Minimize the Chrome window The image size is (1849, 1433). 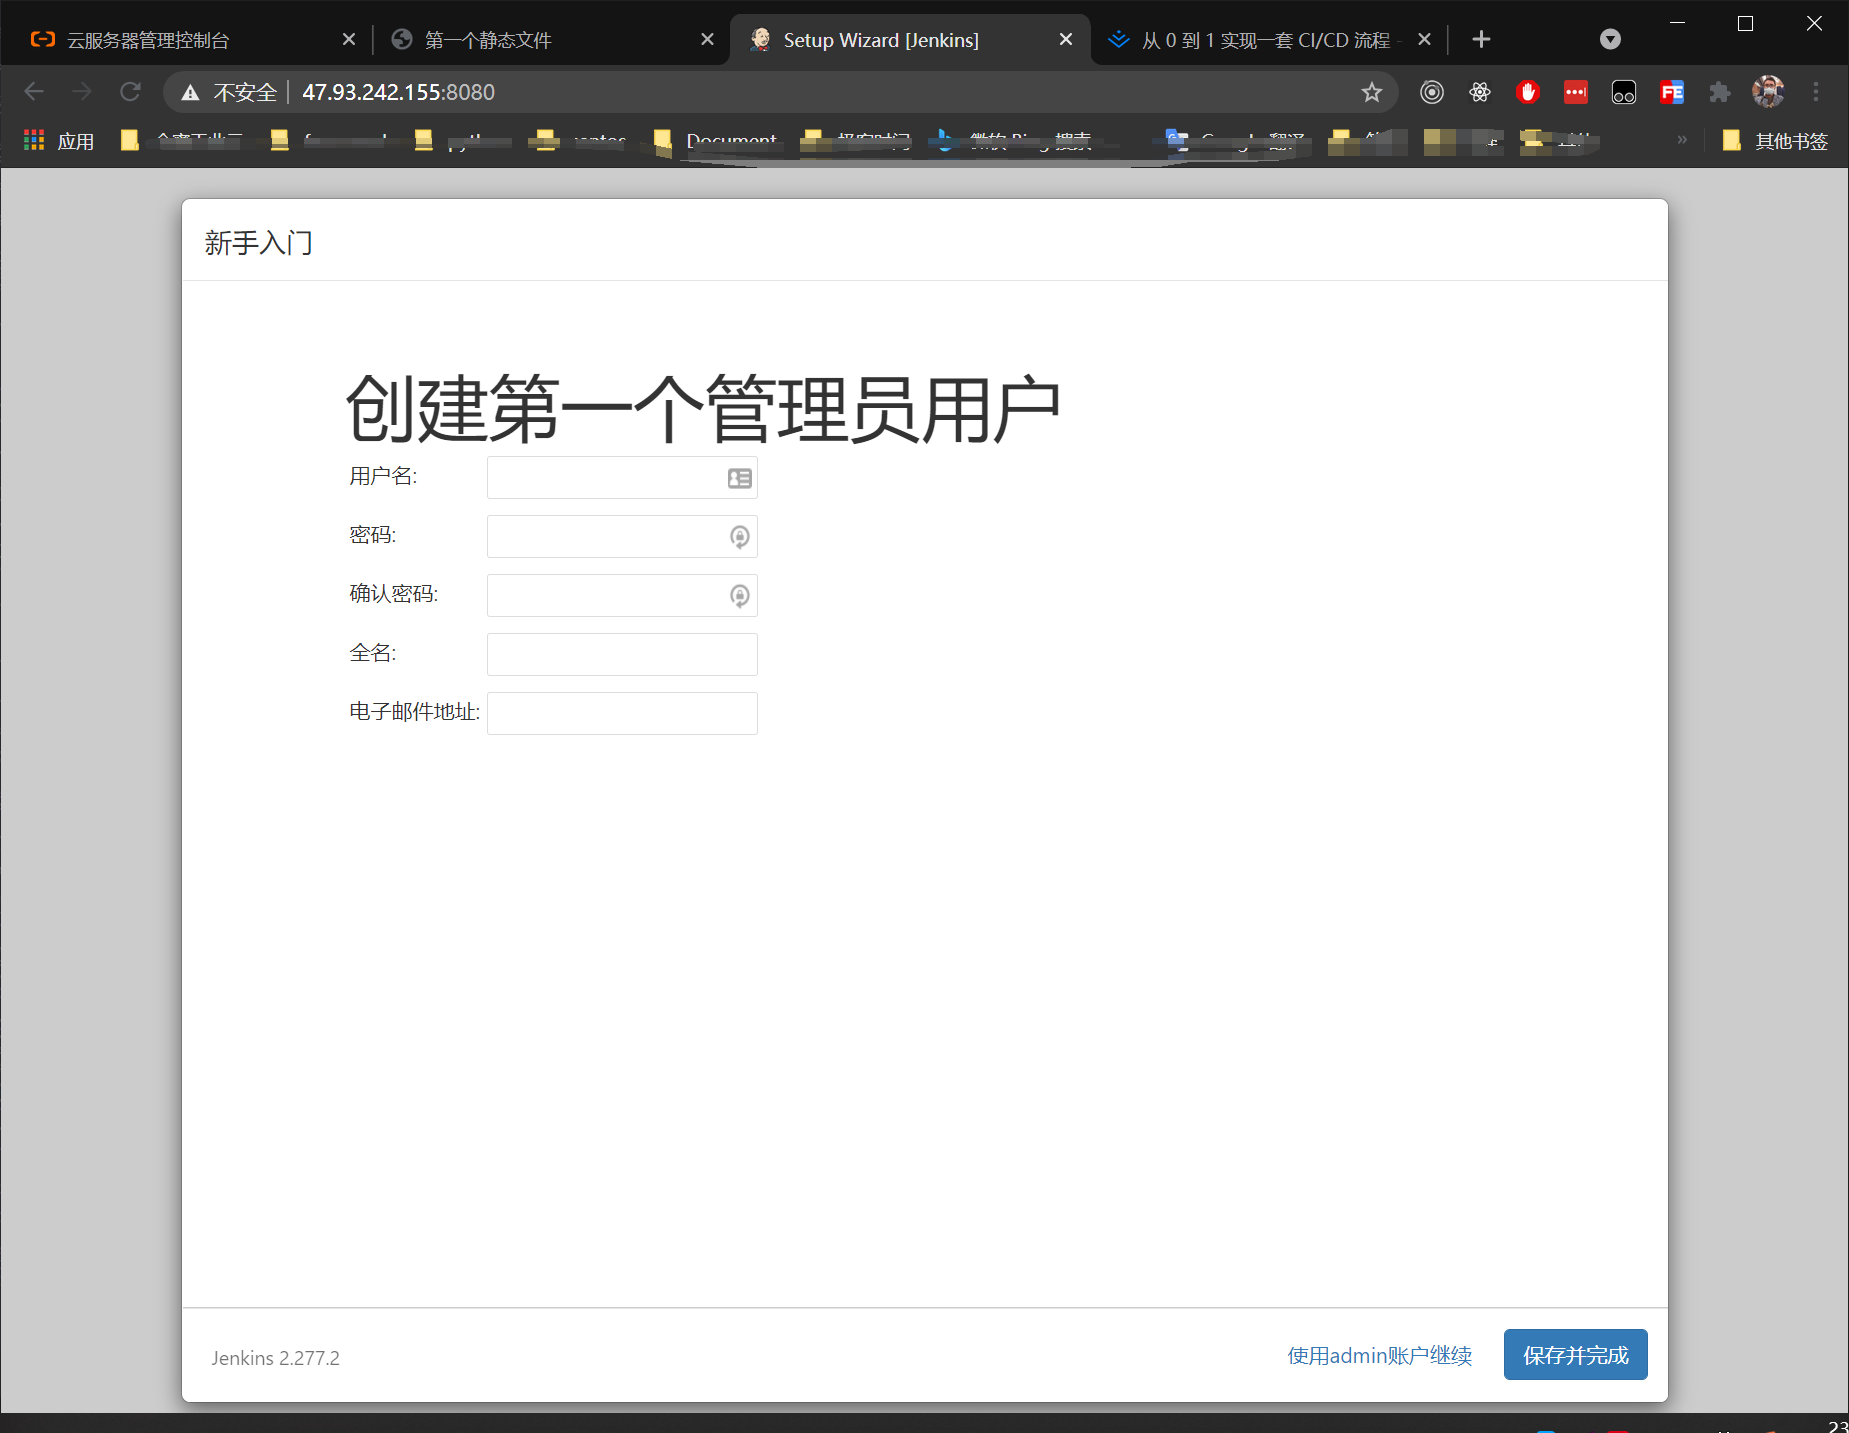click(1678, 23)
